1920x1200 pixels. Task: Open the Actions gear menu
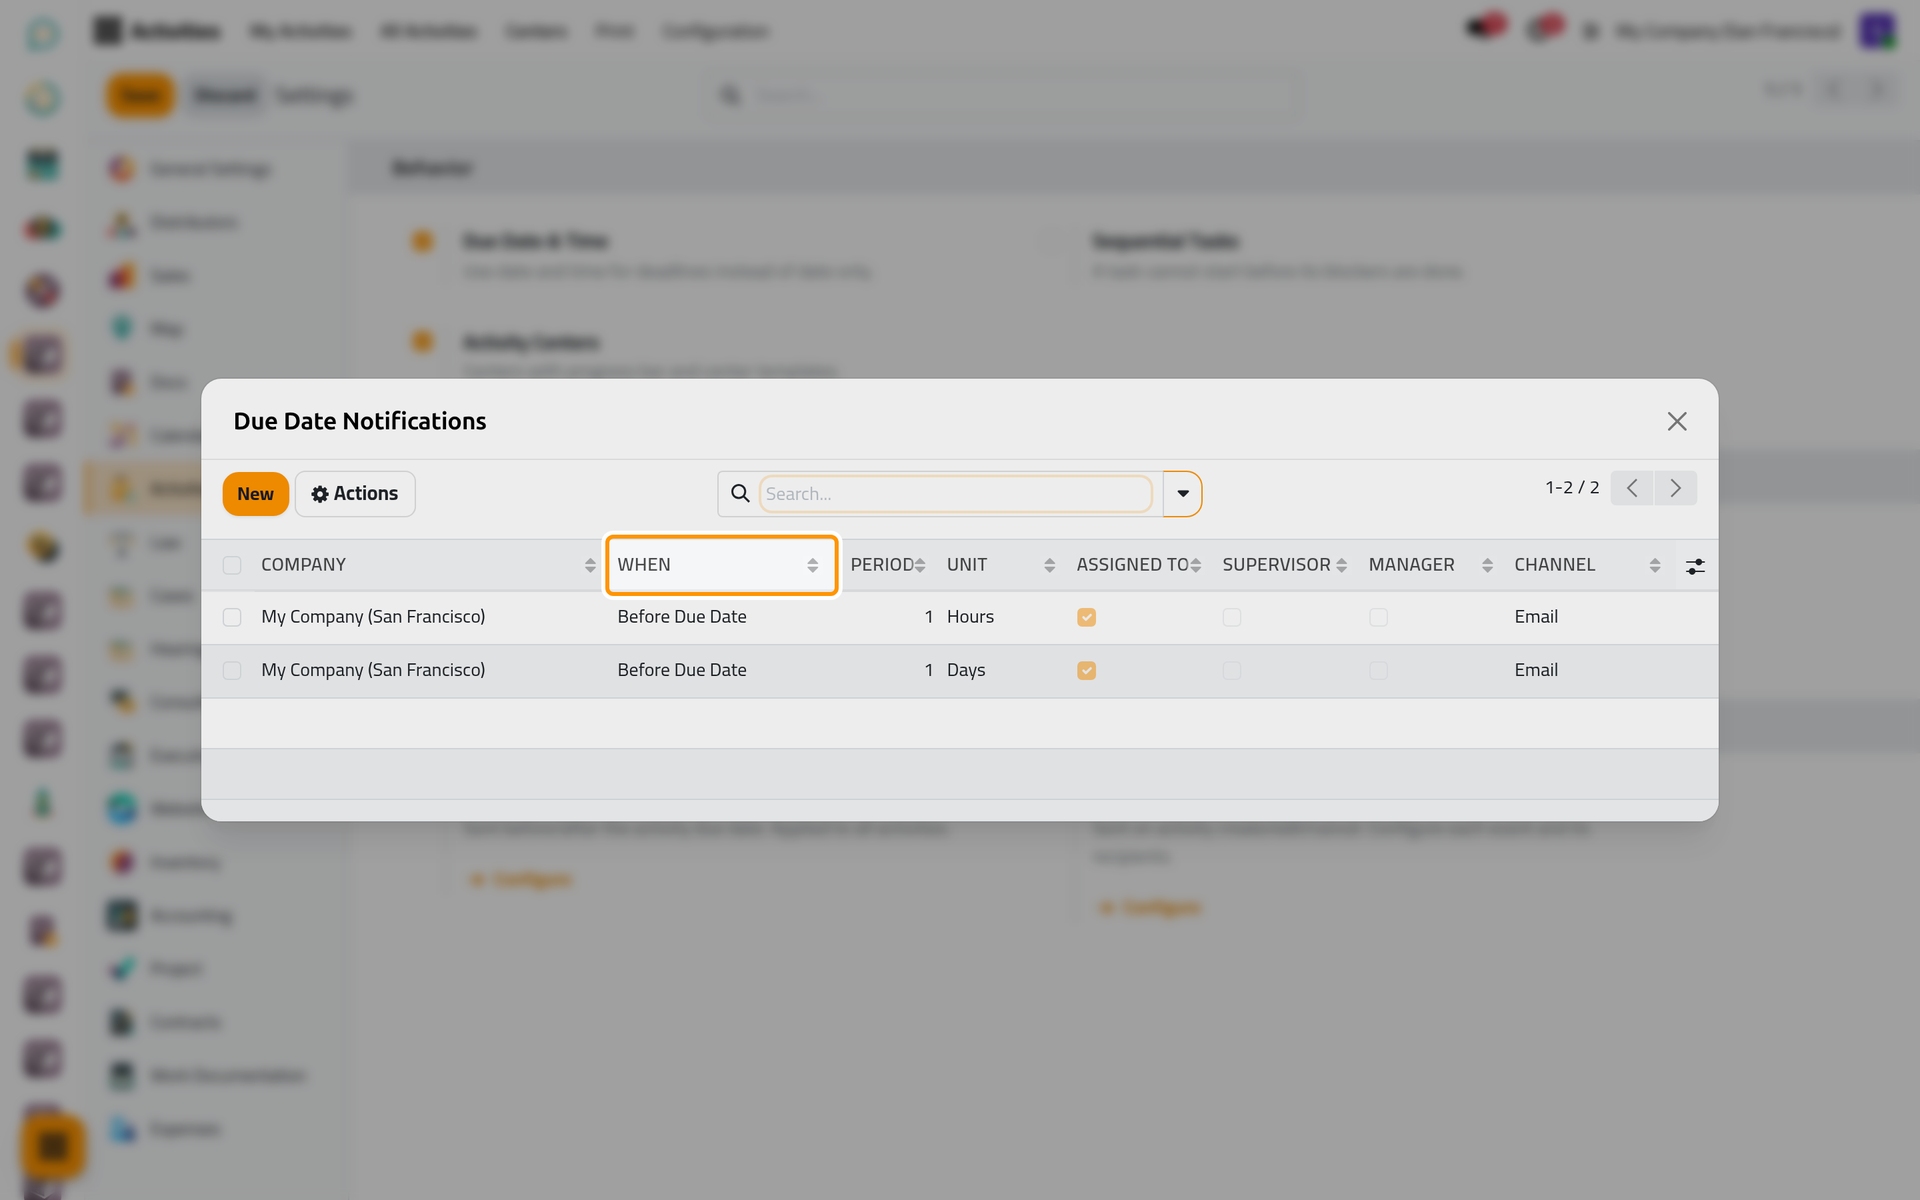click(355, 494)
